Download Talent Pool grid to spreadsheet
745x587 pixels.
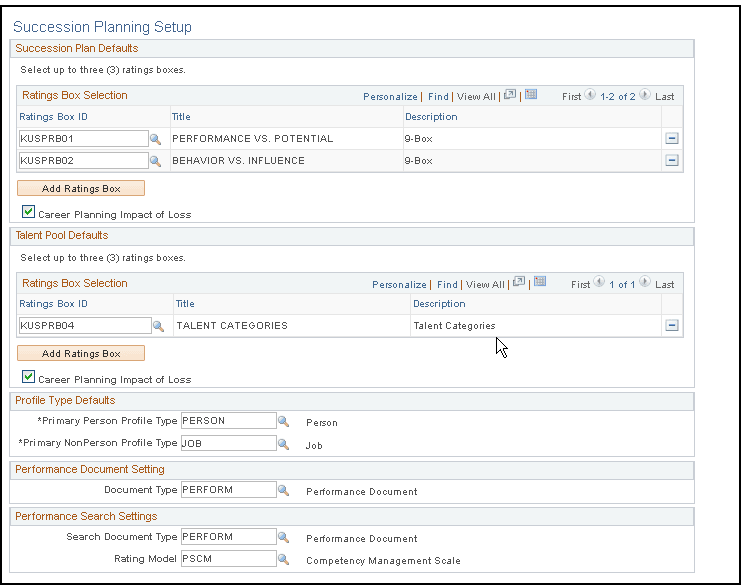[x=540, y=281]
